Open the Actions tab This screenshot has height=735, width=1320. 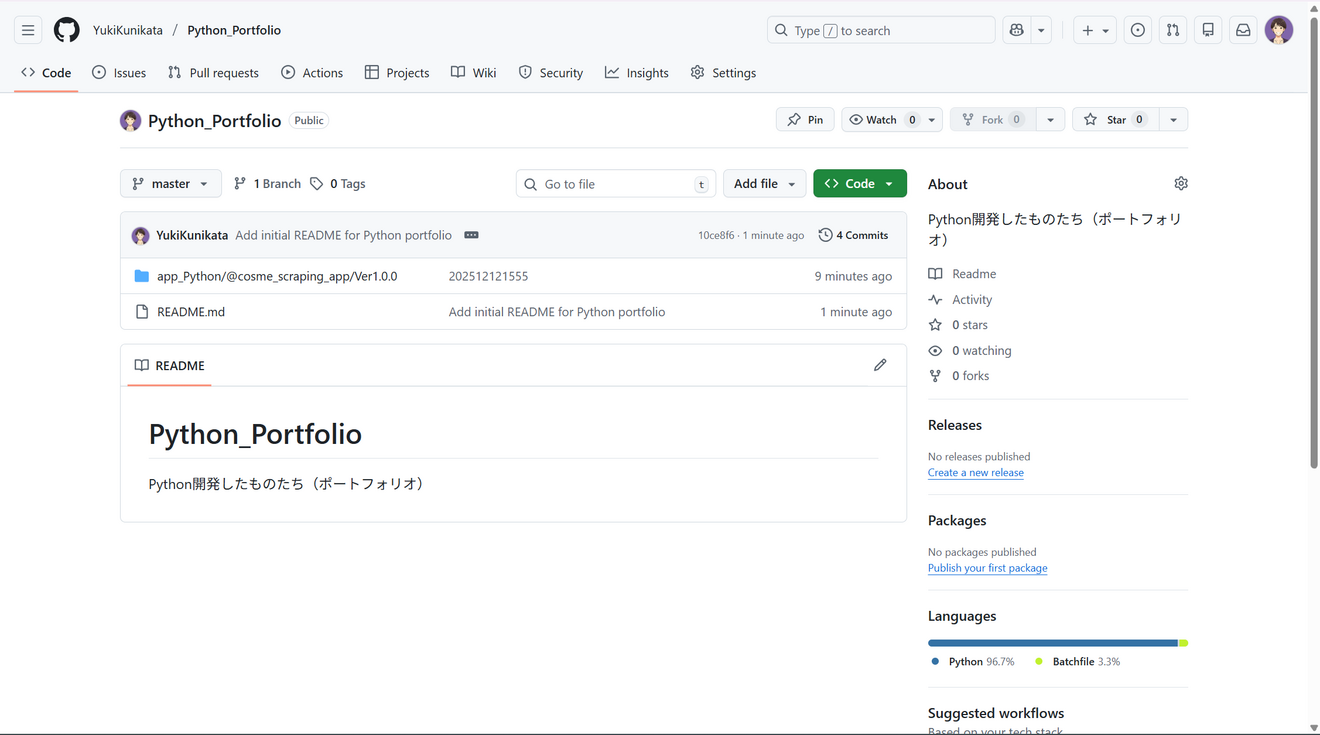[312, 73]
